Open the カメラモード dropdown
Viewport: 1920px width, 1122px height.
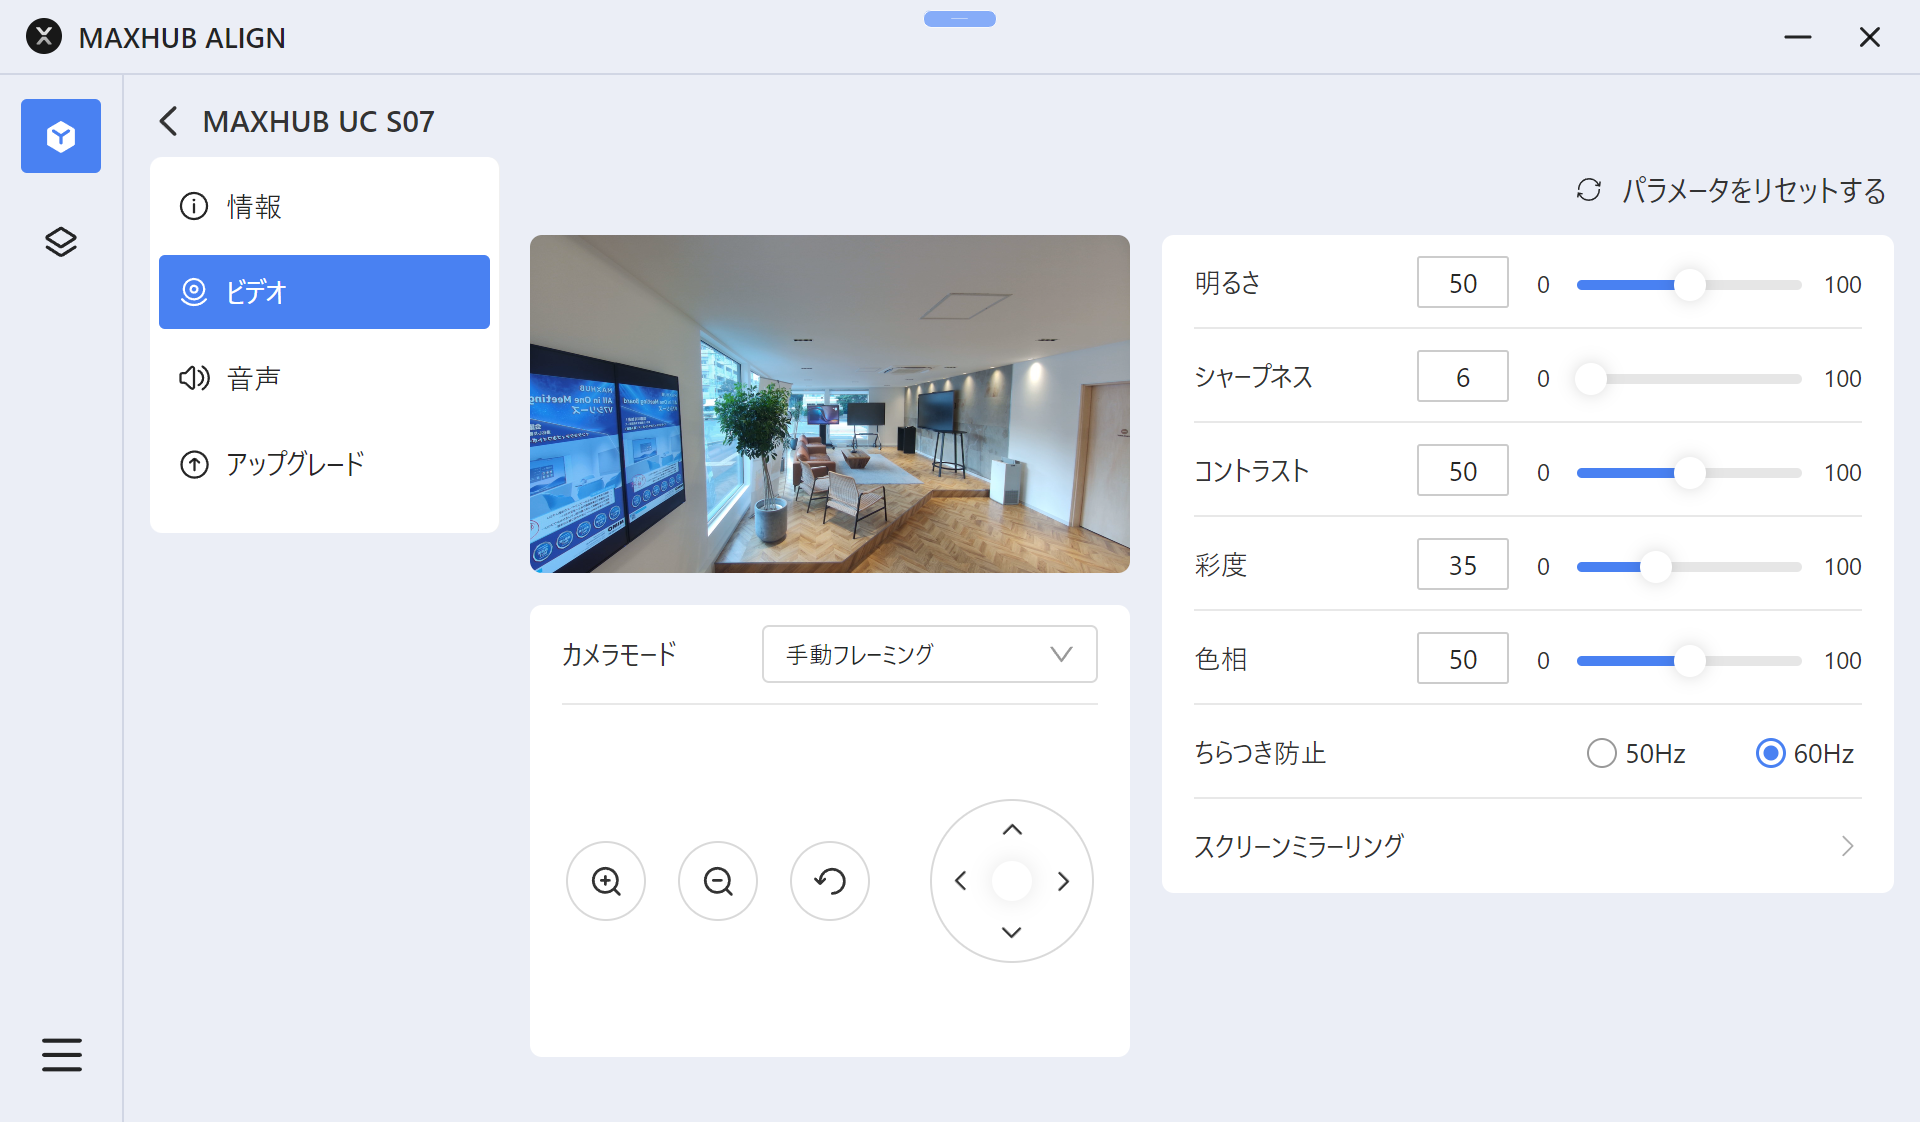point(929,654)
